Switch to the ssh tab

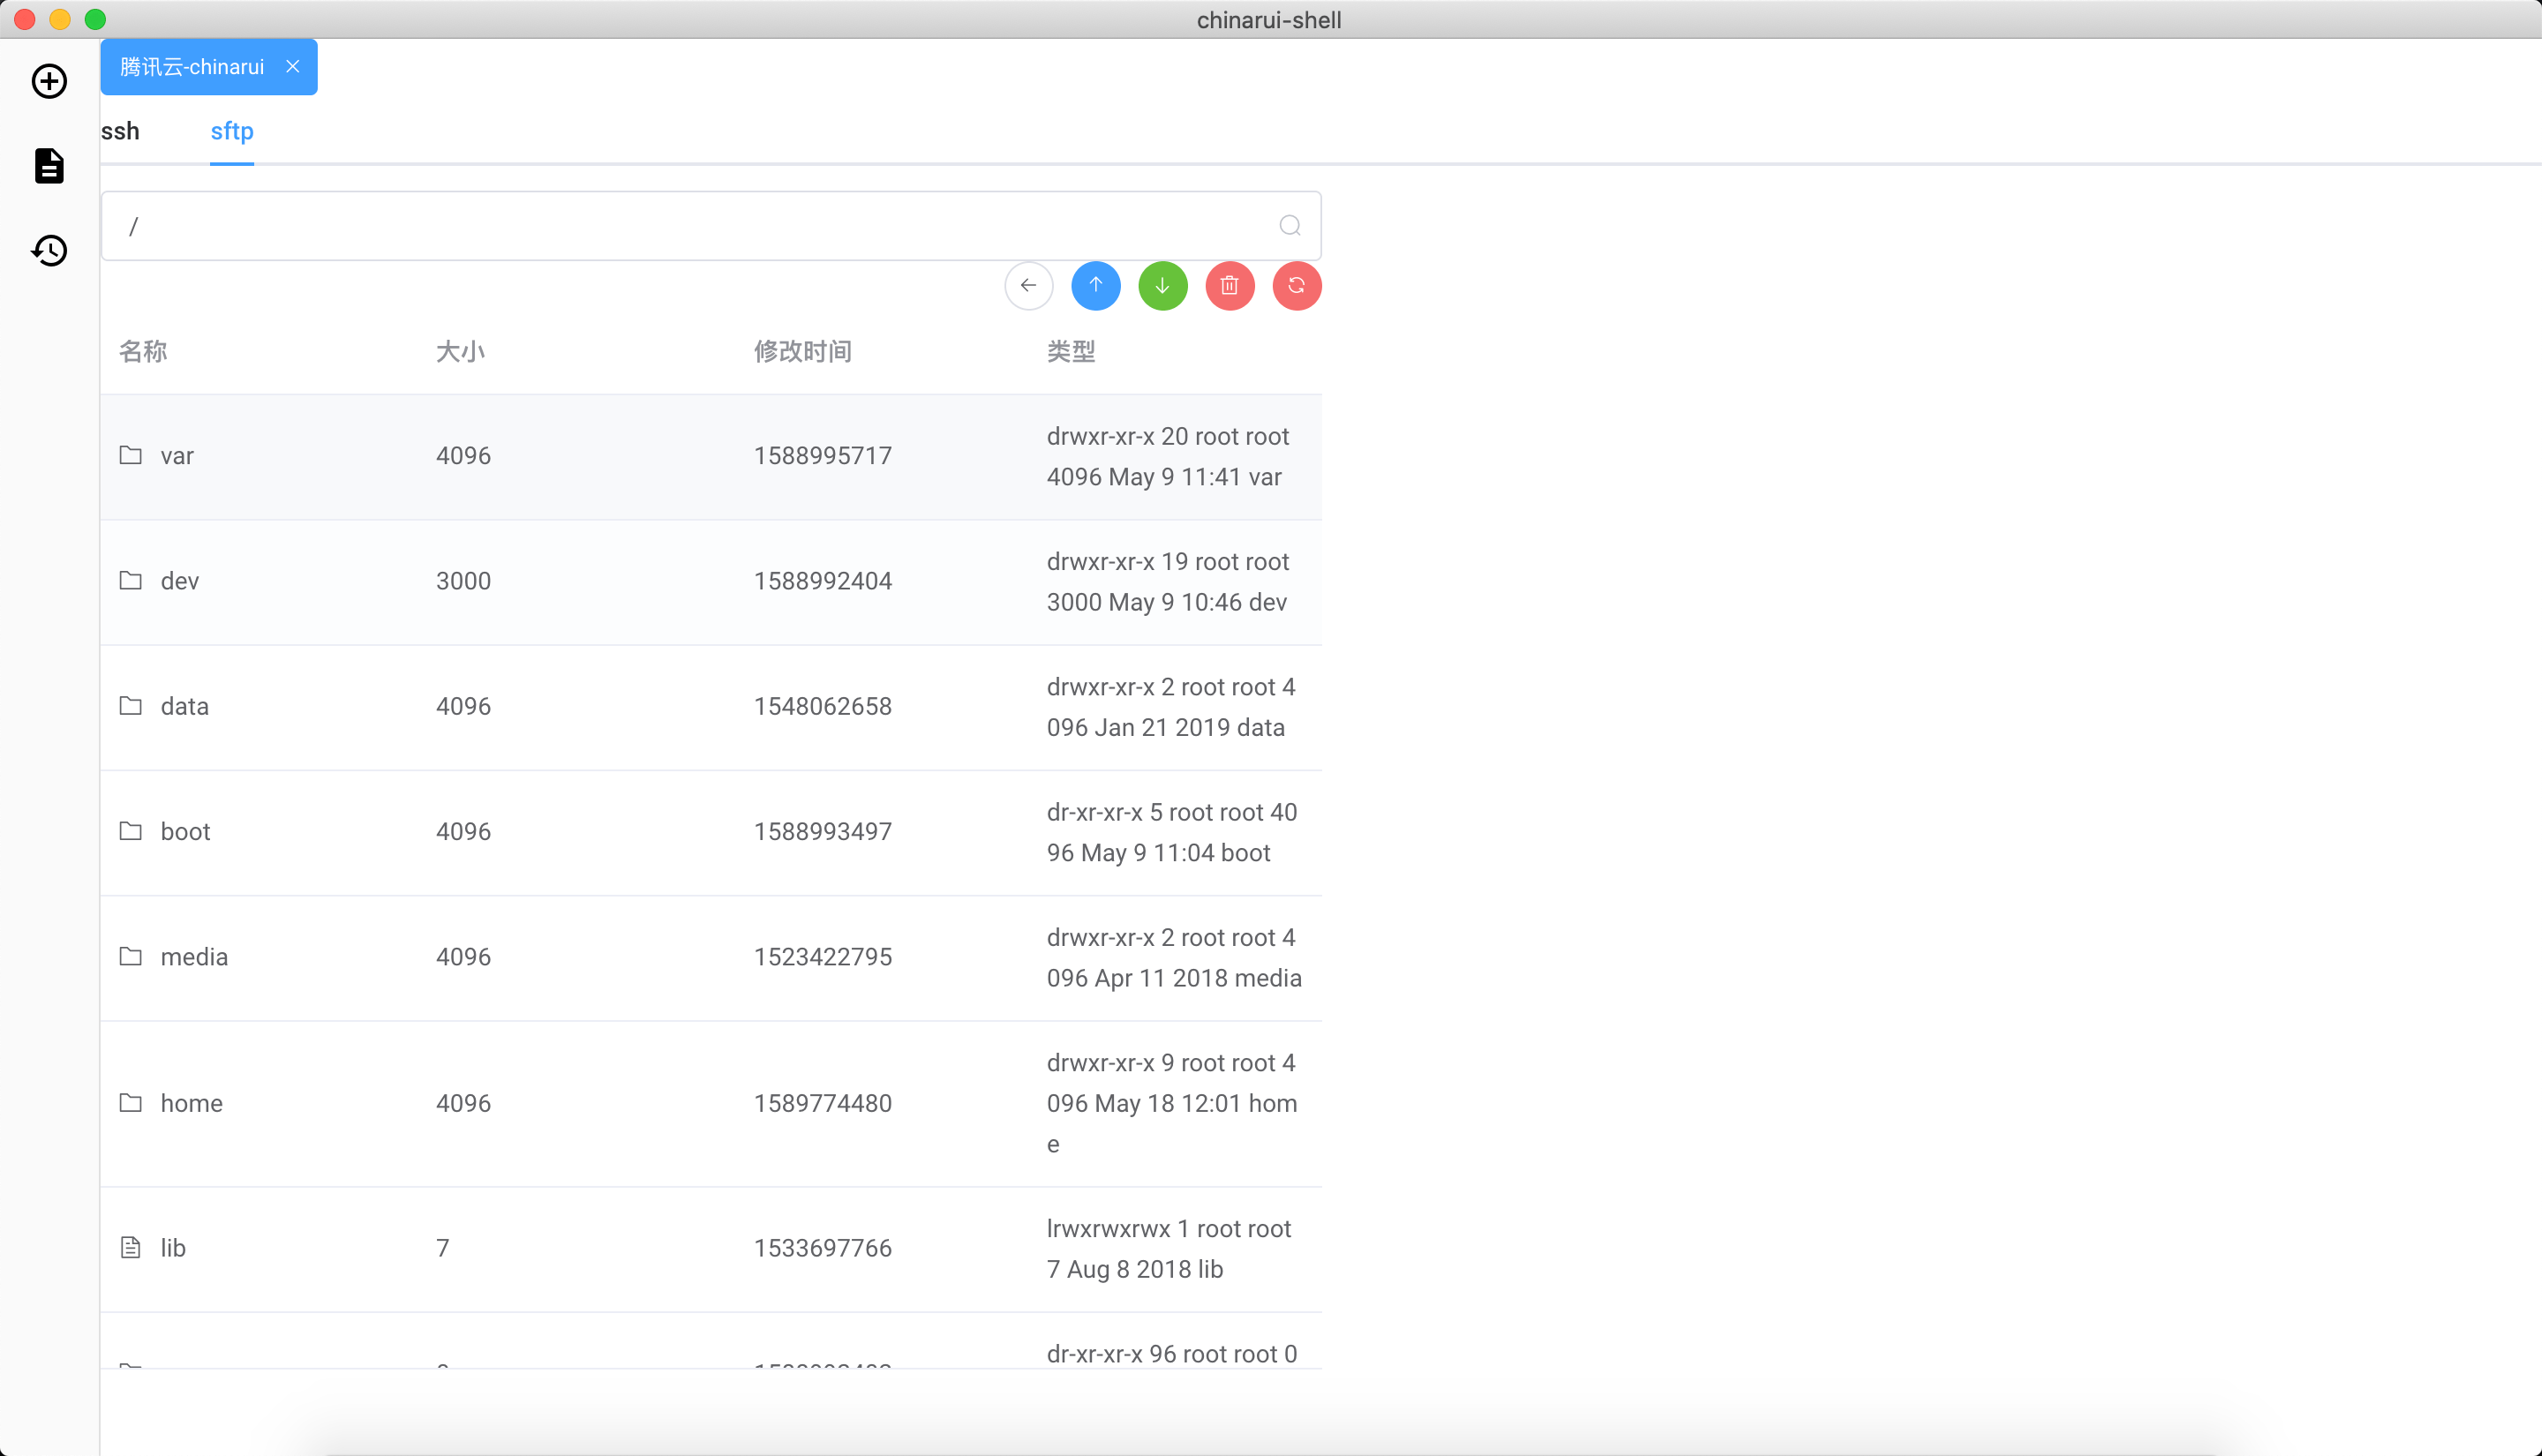click(x=119, y=131)
